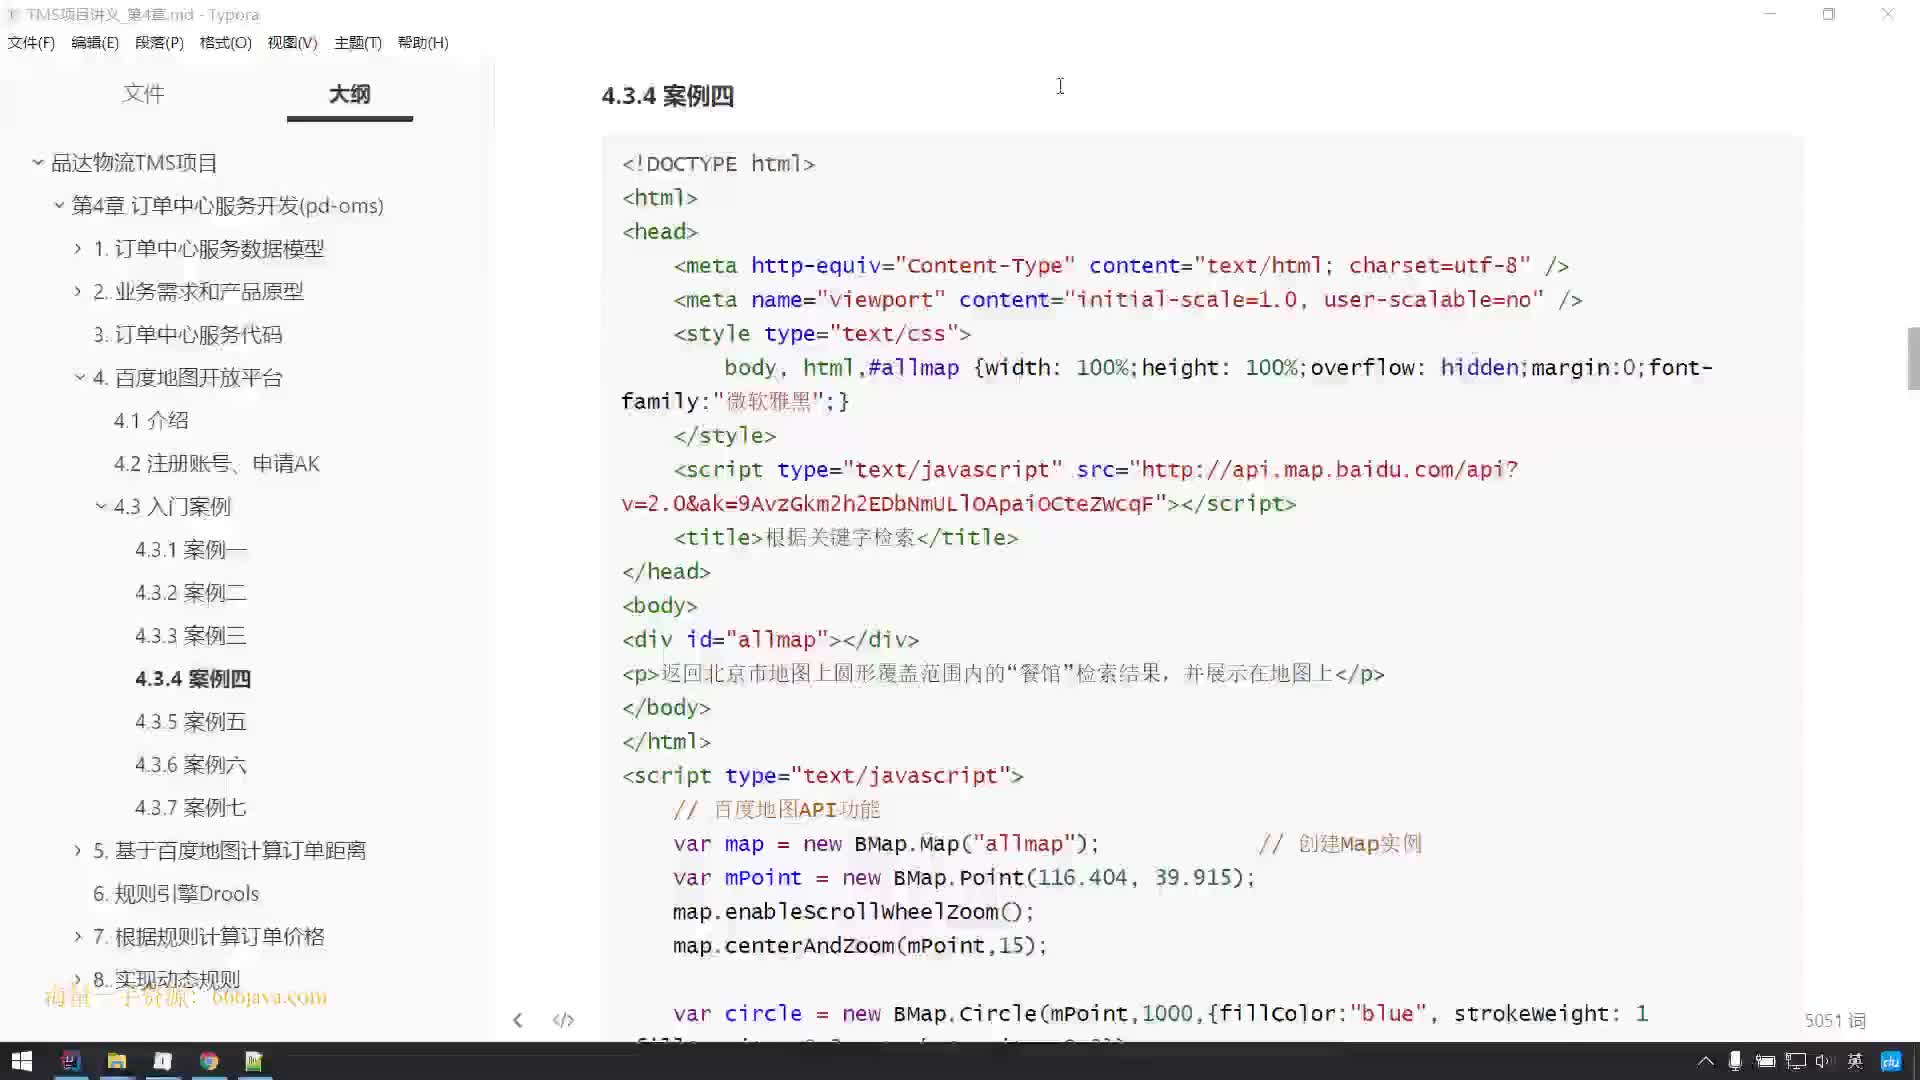Click the 1. 订单中心服务数据模型 outline label

click(209, 248)
